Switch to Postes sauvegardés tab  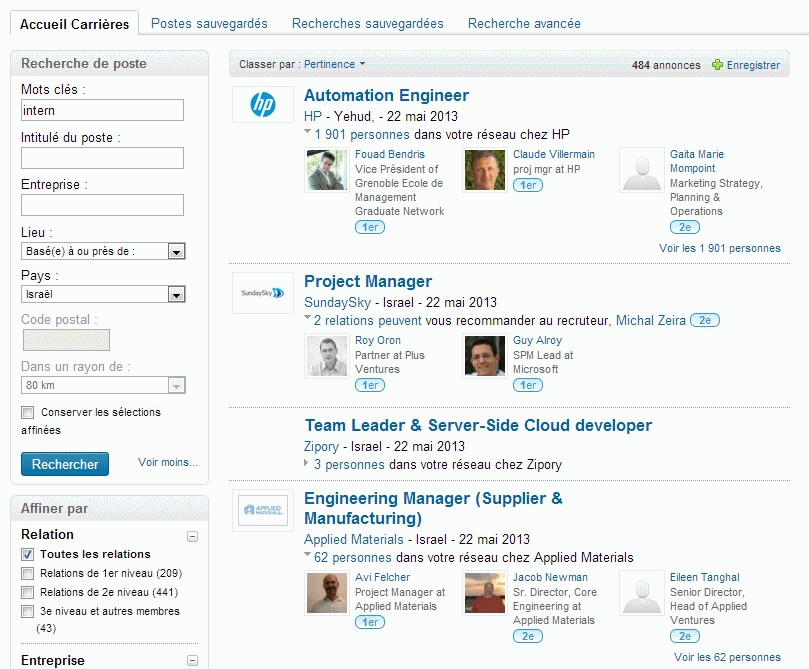coord(209,24)
